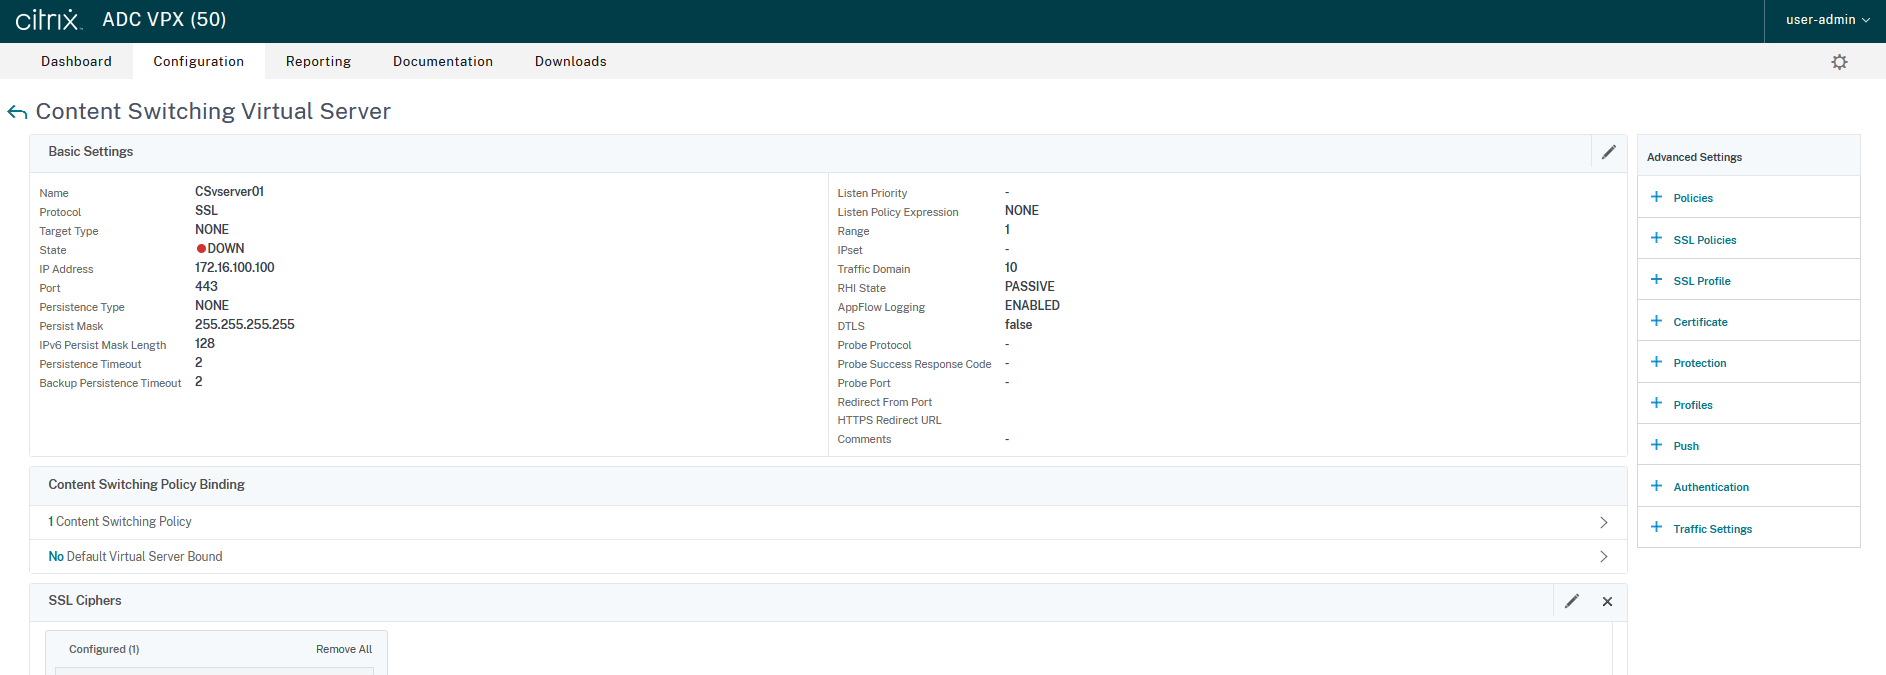Expand the No Default Virtual Server Bound chevron
This screenshot has height=675, width=1886.
tap(1604, 557)
